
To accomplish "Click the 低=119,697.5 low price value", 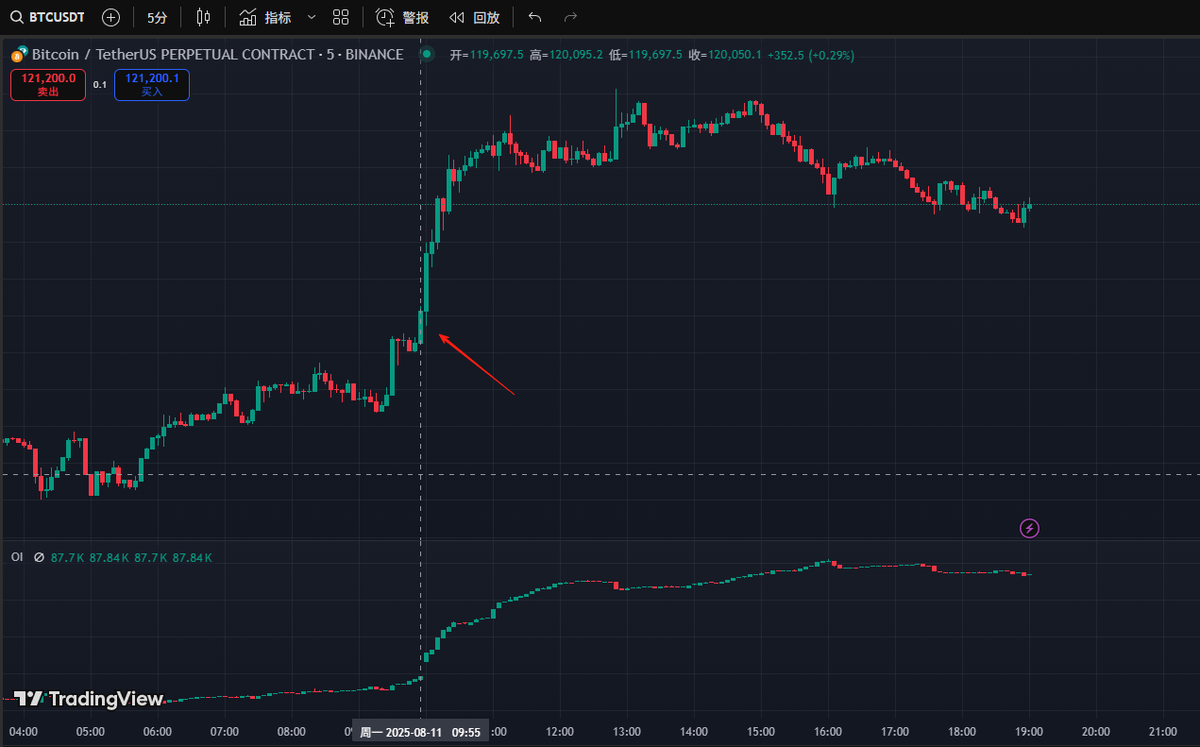I will [645, 55].
